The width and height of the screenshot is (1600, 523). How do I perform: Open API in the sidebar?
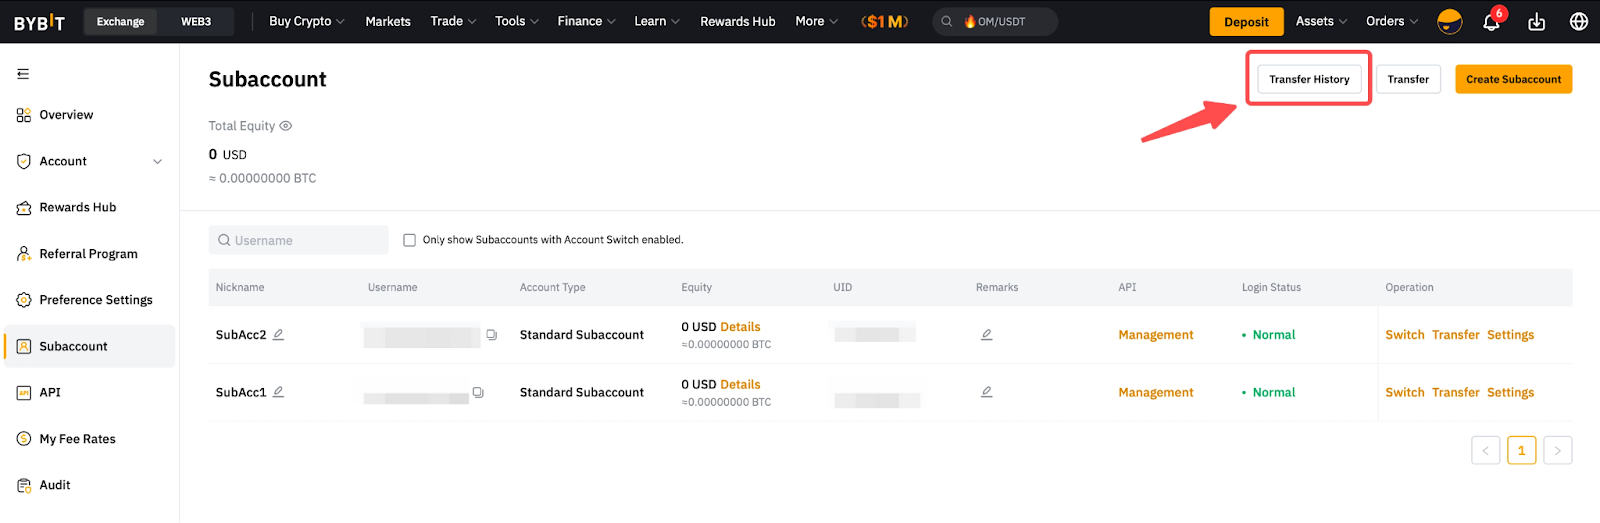[x=50, y=393]
